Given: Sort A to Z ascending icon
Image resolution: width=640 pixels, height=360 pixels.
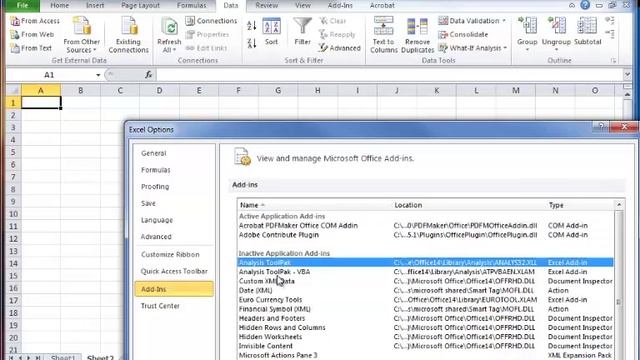Looking at the screenshot, I should tap(252, 26).
